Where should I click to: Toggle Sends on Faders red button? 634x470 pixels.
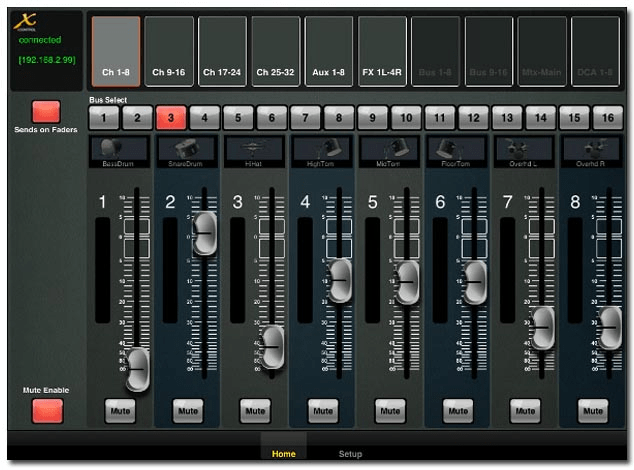[x=46, y=112]
